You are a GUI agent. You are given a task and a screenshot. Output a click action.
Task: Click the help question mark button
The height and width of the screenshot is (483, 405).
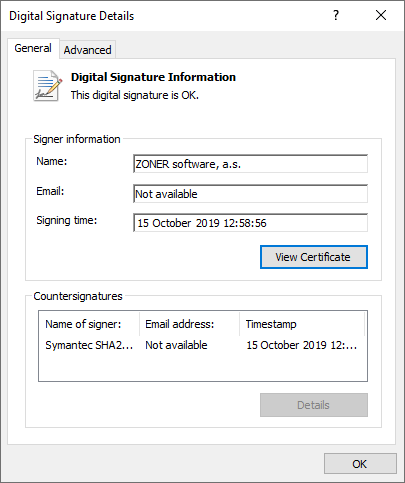336,15
